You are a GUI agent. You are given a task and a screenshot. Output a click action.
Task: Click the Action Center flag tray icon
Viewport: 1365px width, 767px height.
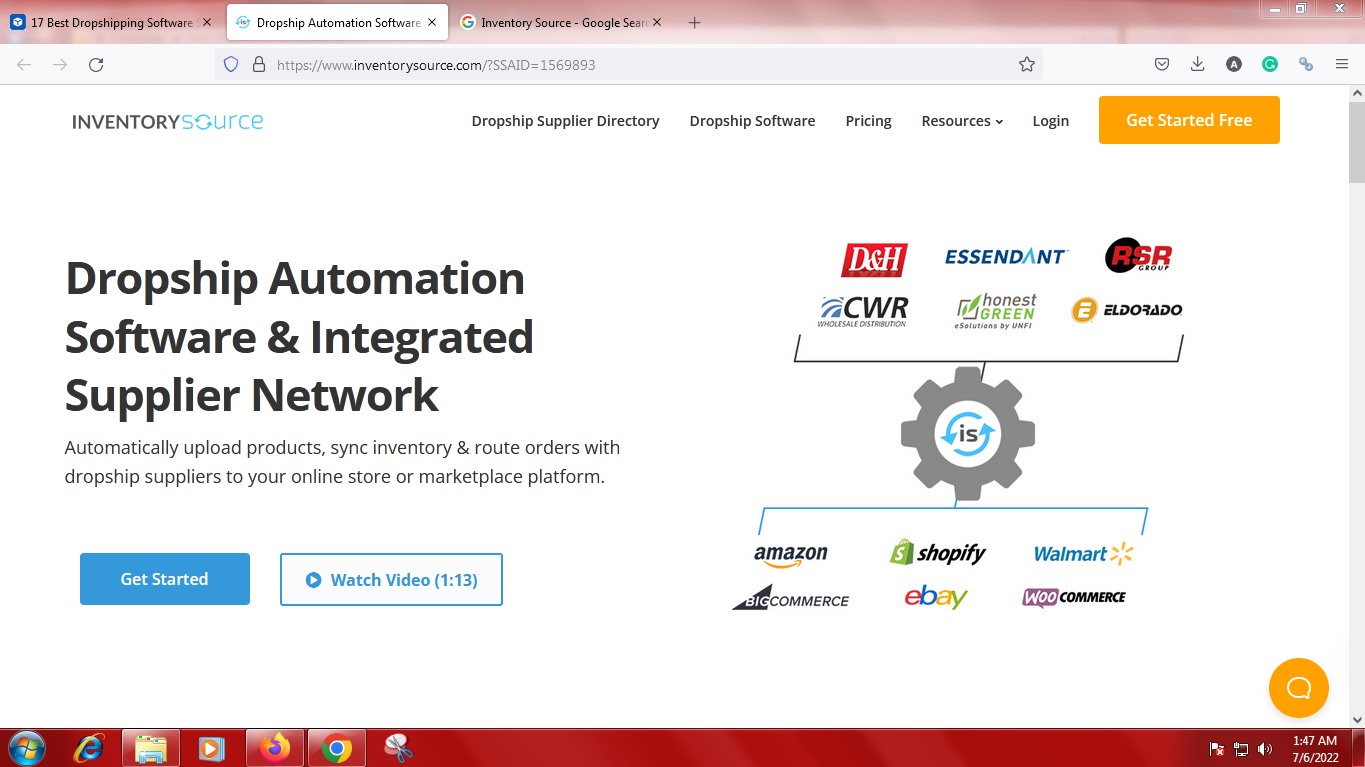coord(1217,748)
